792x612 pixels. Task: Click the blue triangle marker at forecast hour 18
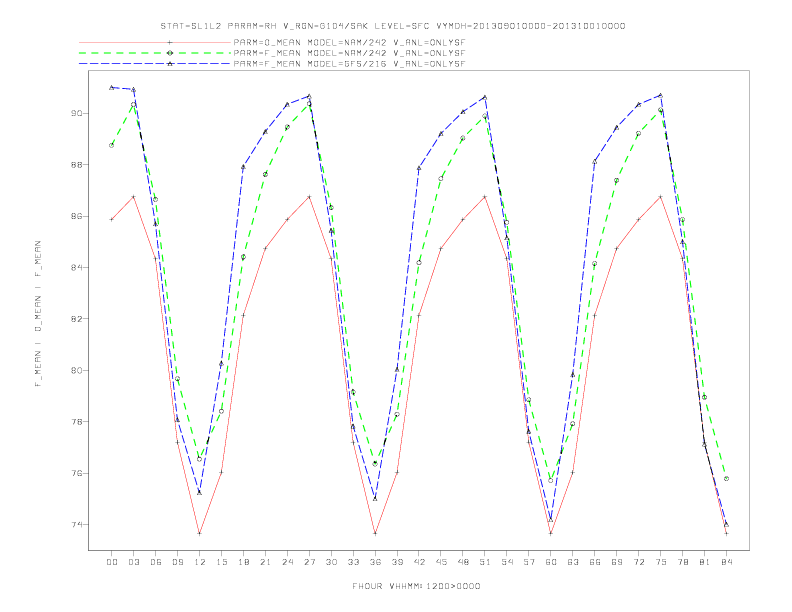point(243,167)
